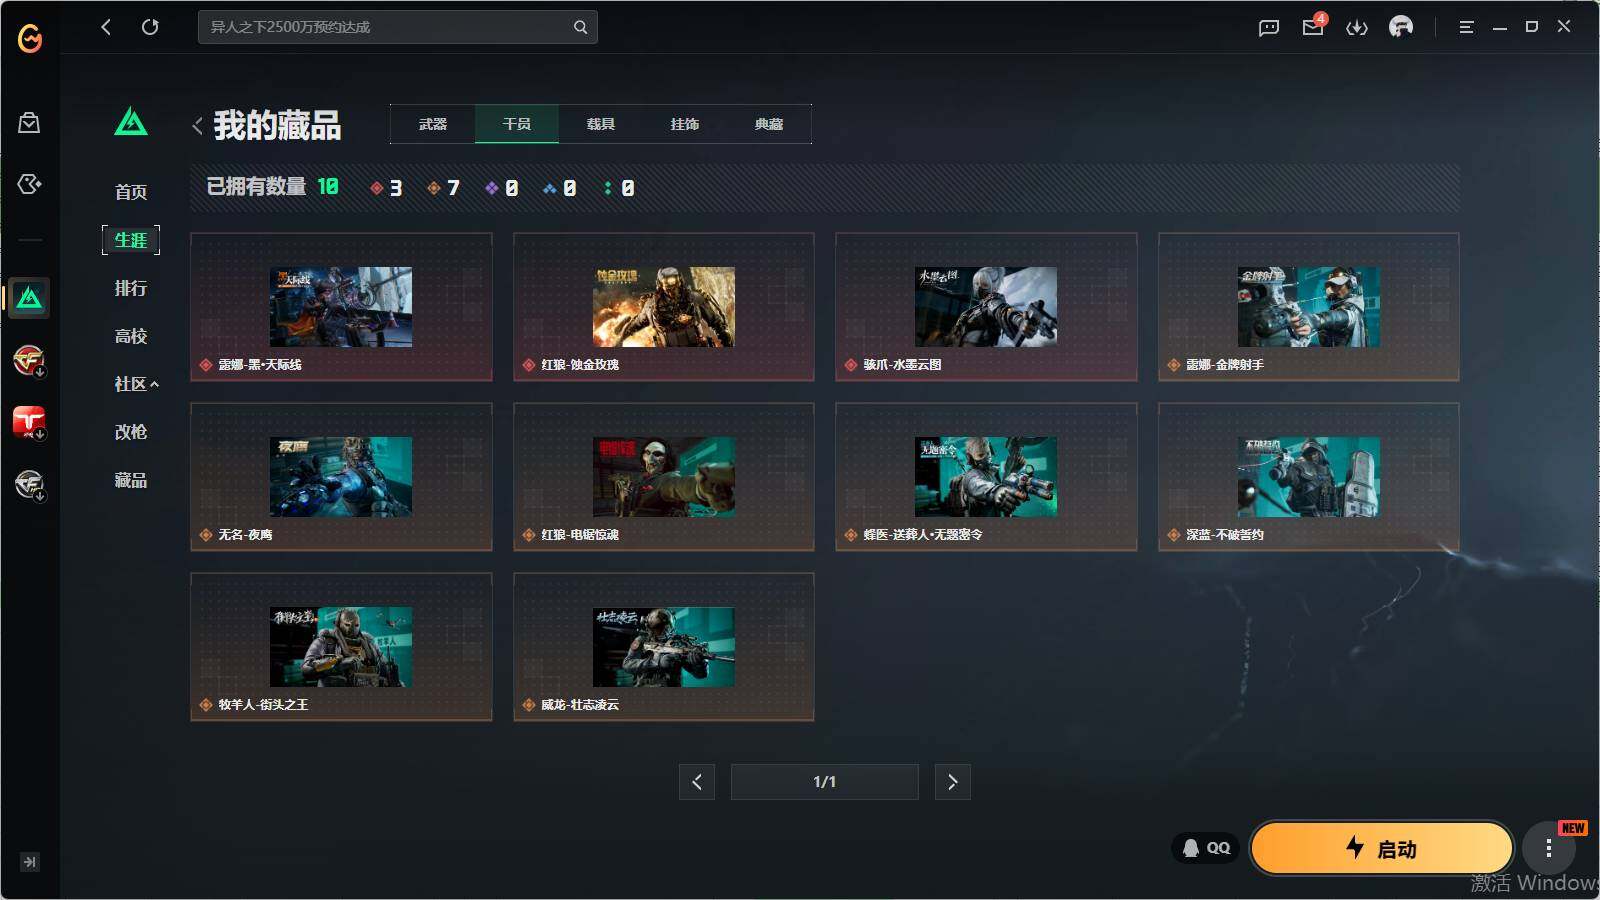Expand the 社区 navigation menu
Image resolution: width=1600 pixels, height=900 pixels.
click(x=136, y=384)
